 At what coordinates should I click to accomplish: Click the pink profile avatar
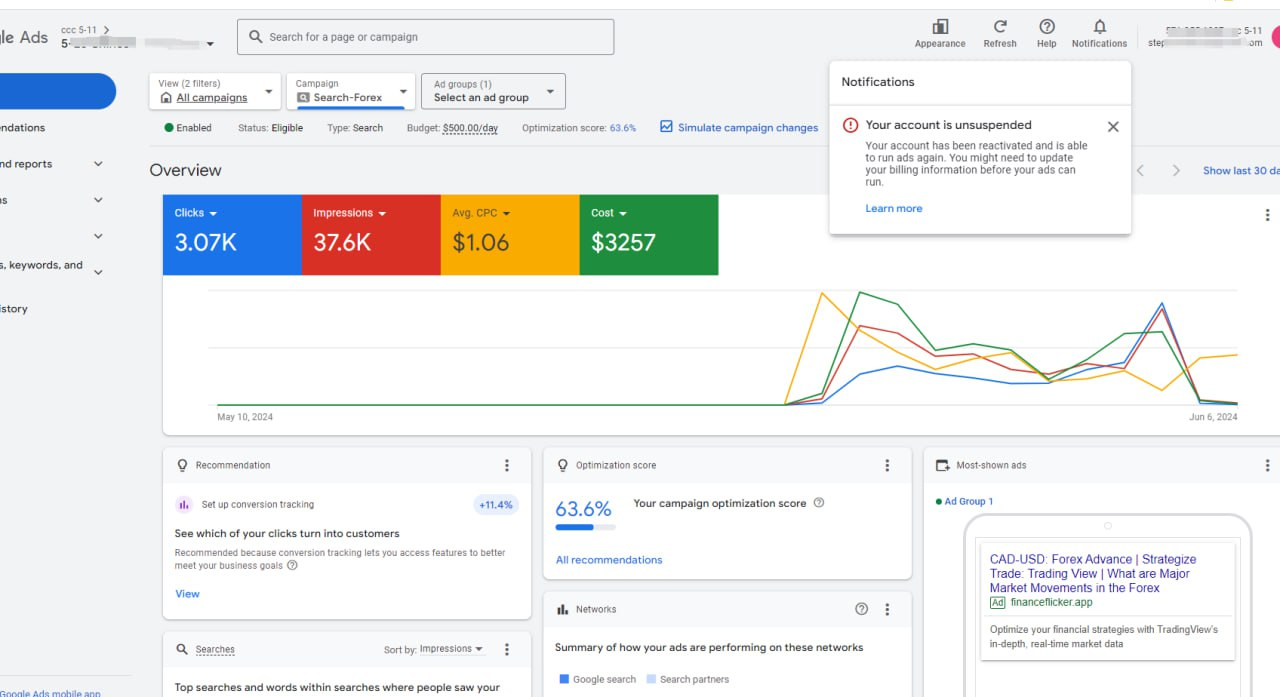point(1276,37)
